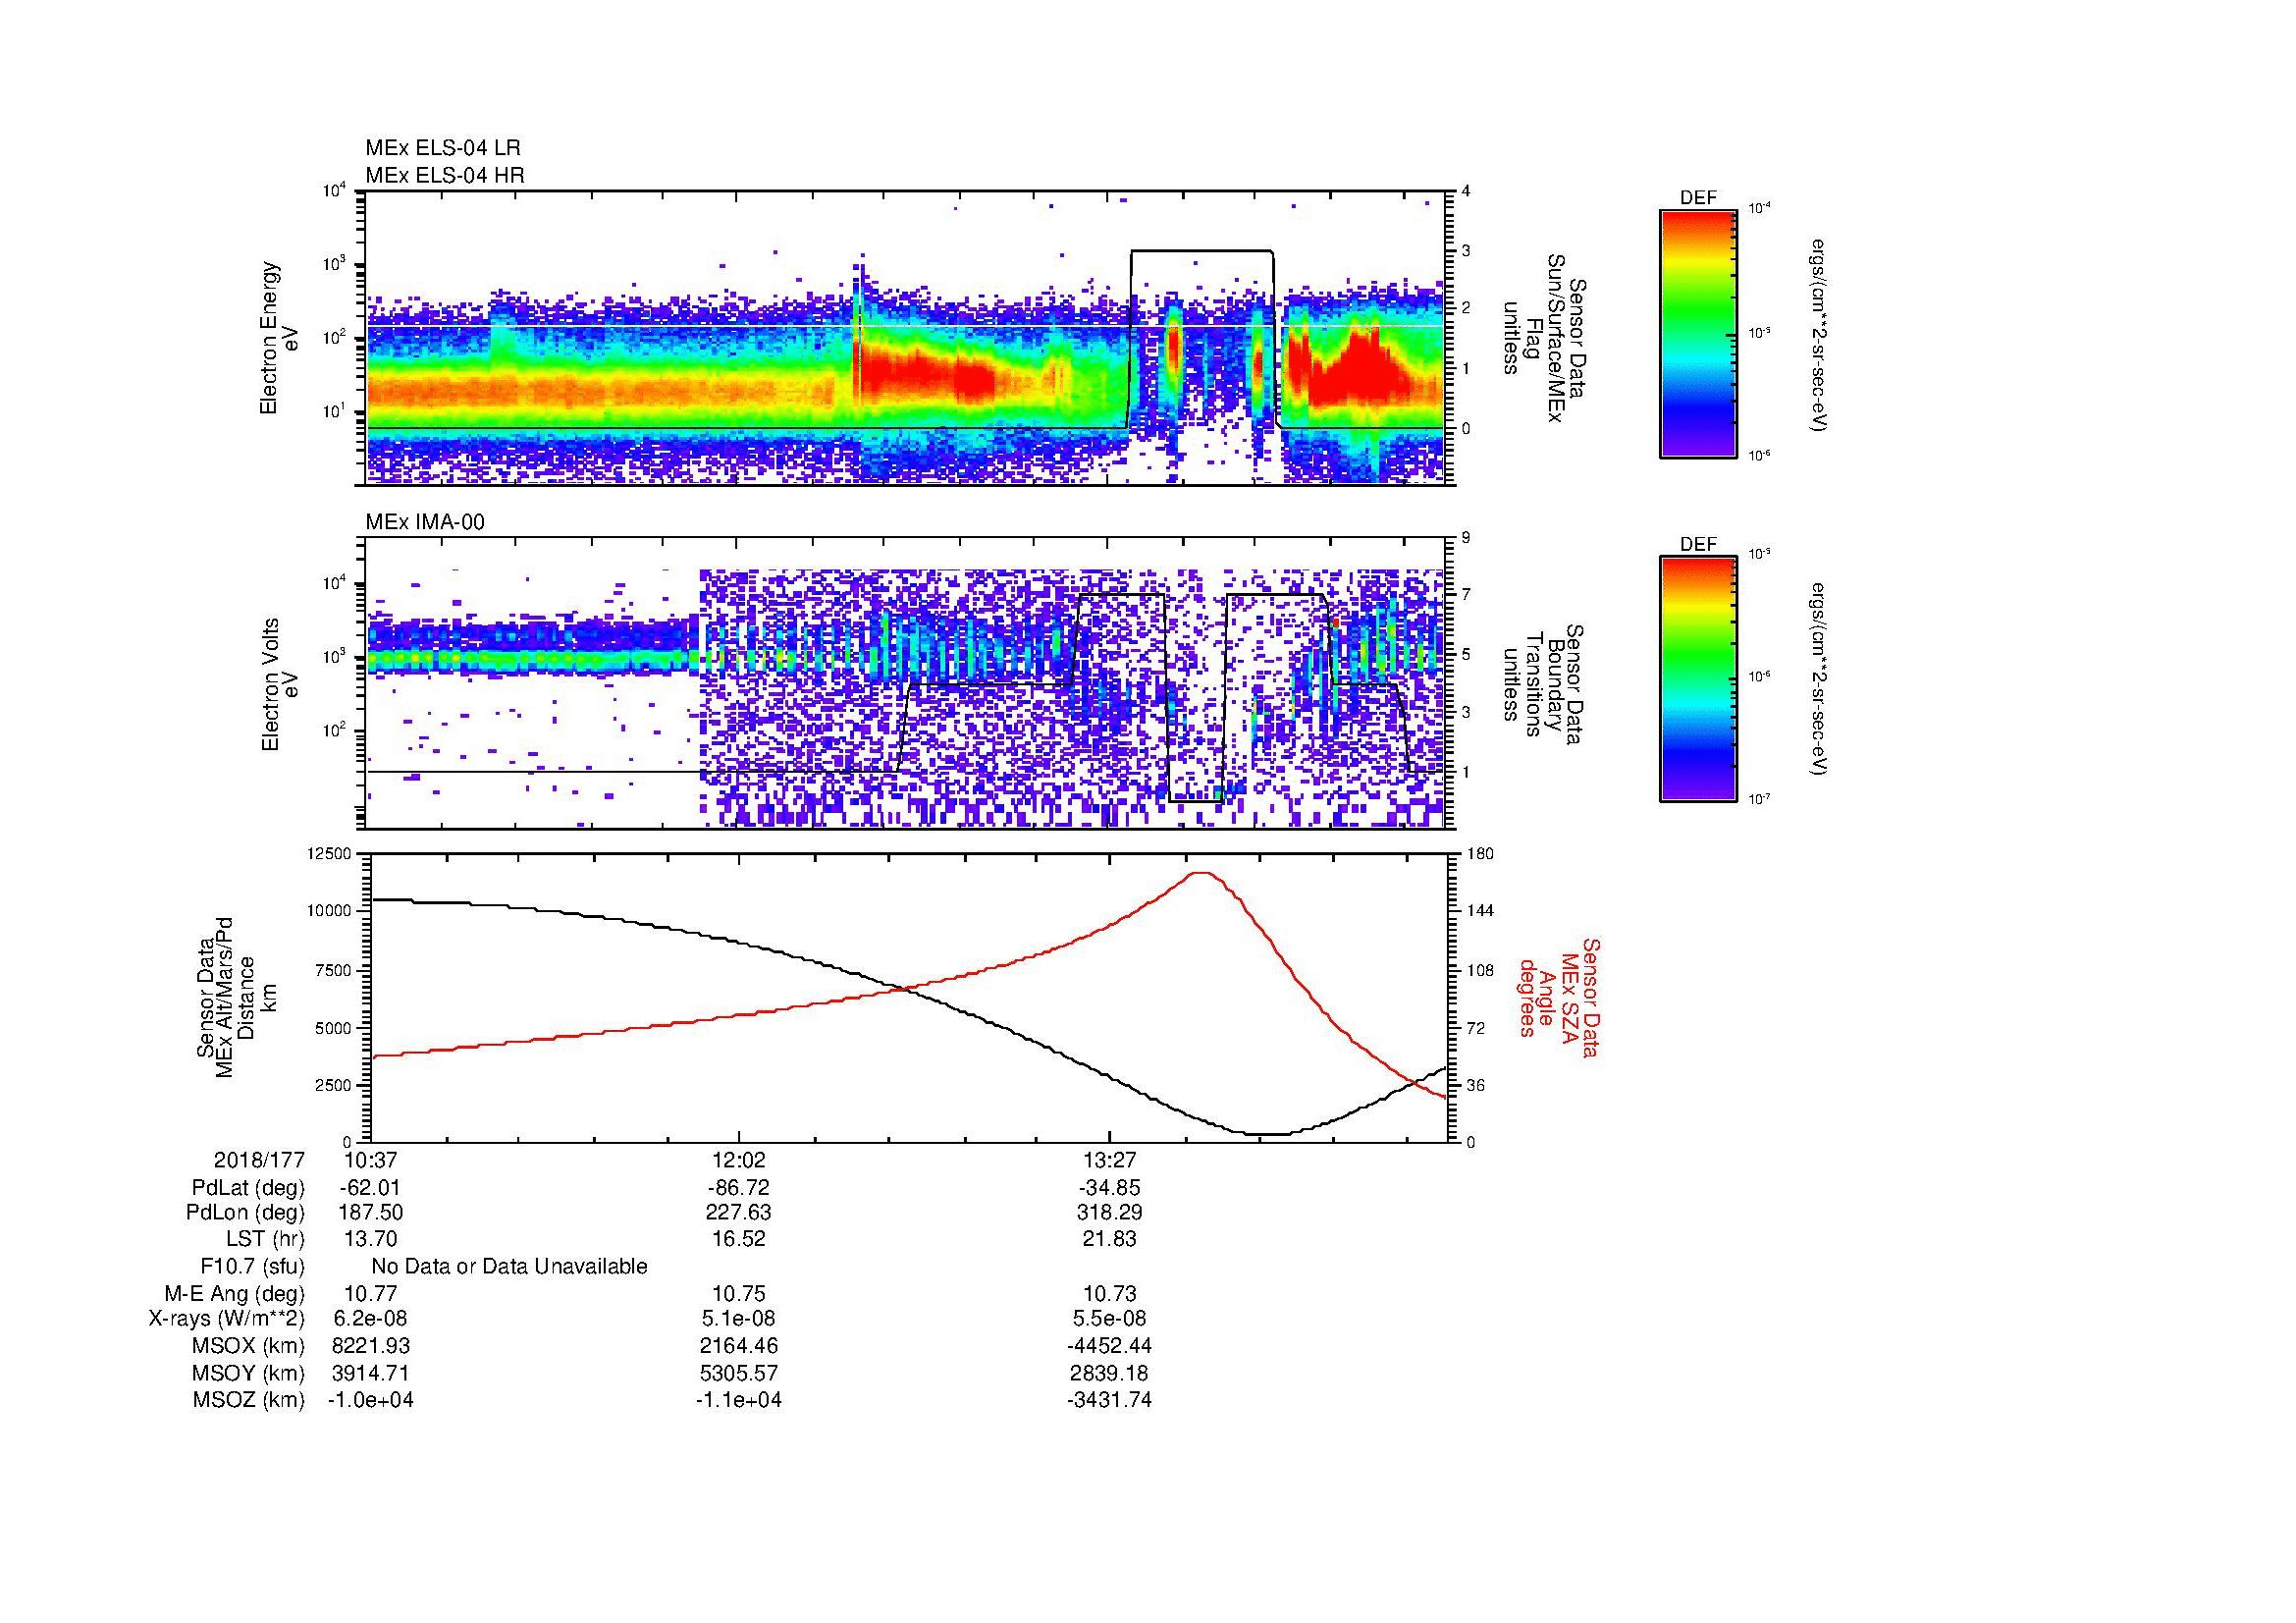Click MSOZ value '-1.0e+04'
Image resolution: width=2296 pixels, height=1623 pixels.
pos(370,1400)
